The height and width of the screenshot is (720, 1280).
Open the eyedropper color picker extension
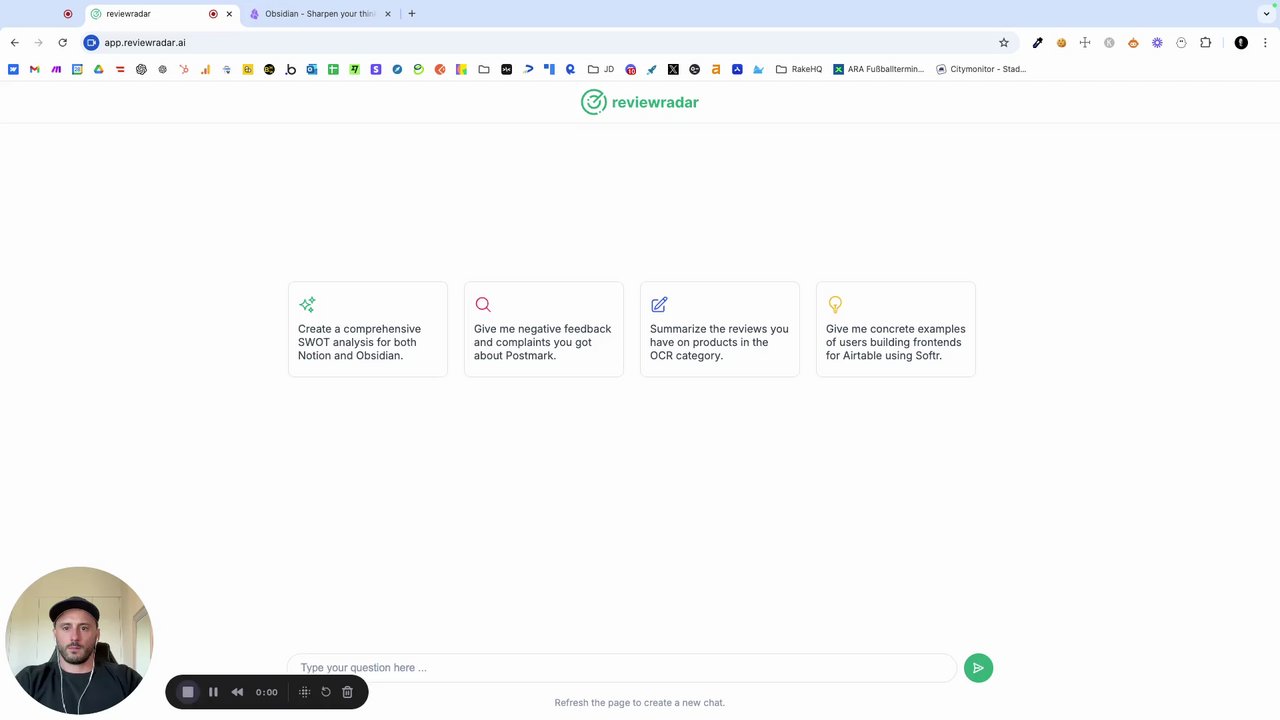pos(1038,43)
